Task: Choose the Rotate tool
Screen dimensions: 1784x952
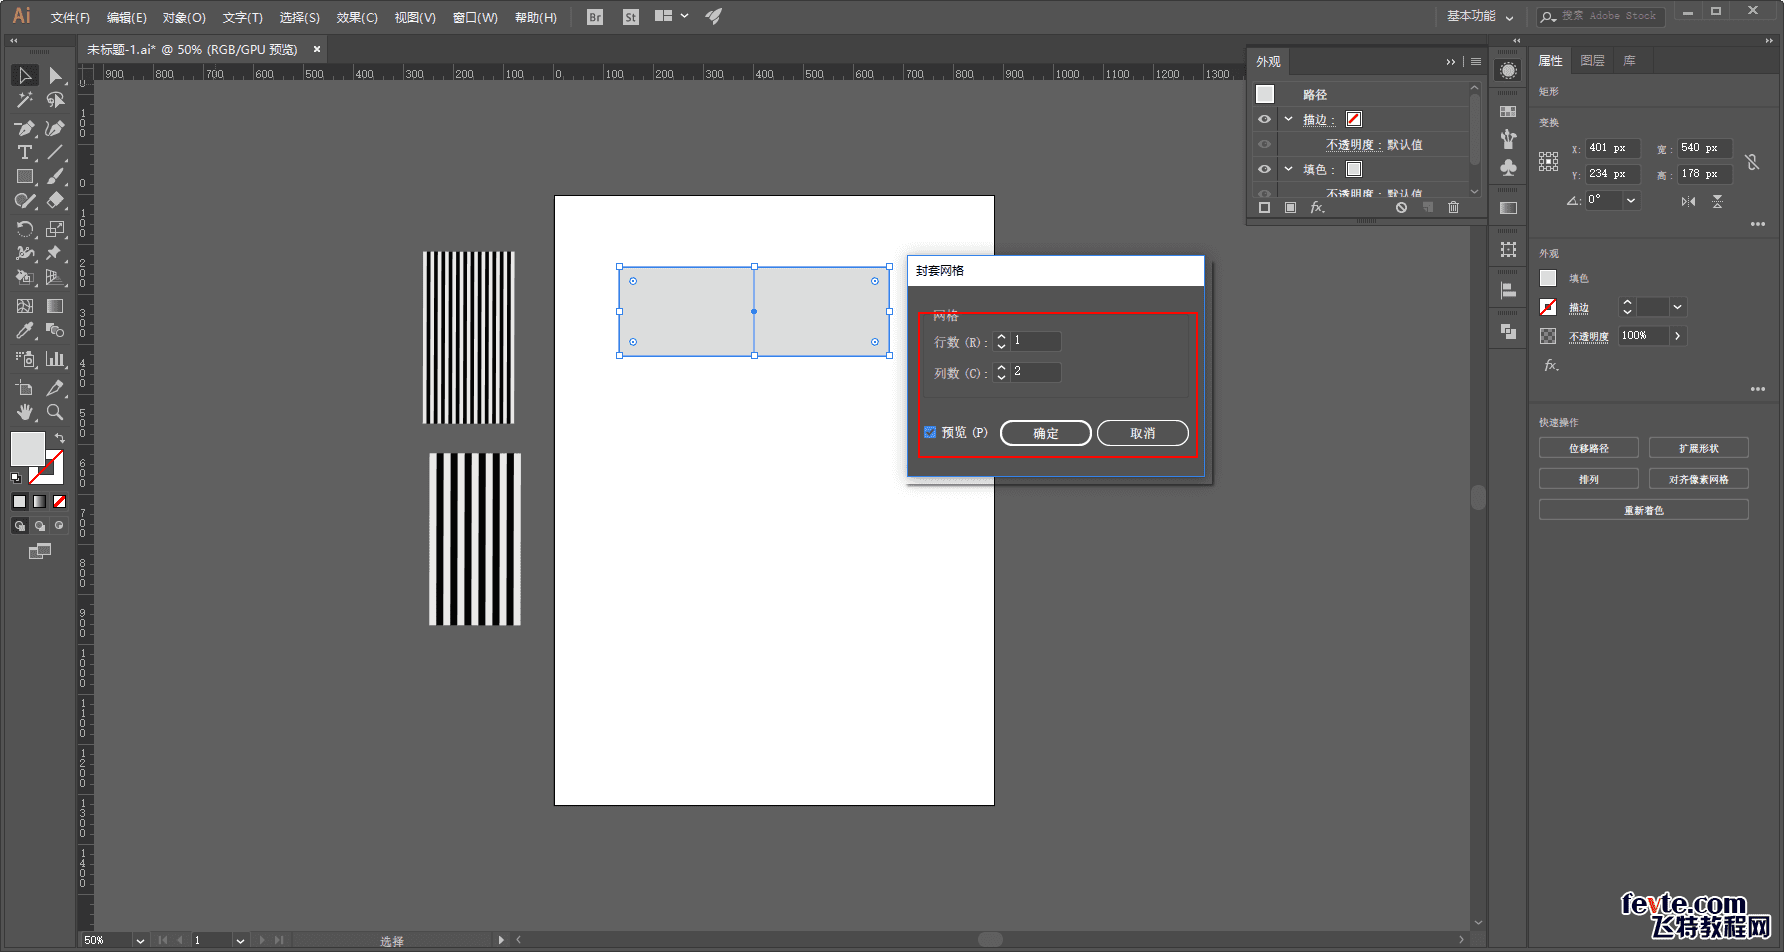Action: [25, 229]
